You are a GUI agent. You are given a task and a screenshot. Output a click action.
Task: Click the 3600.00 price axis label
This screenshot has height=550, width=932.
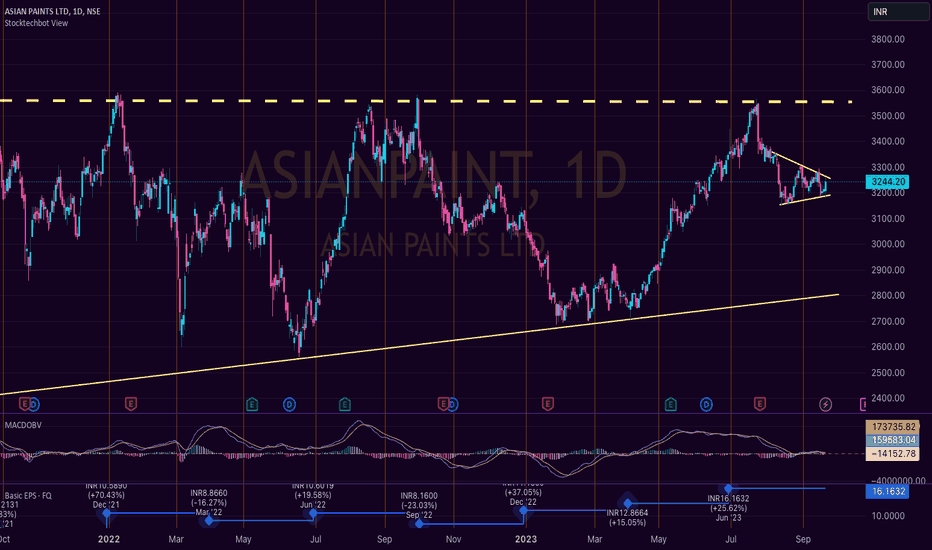tap(888, 90)
